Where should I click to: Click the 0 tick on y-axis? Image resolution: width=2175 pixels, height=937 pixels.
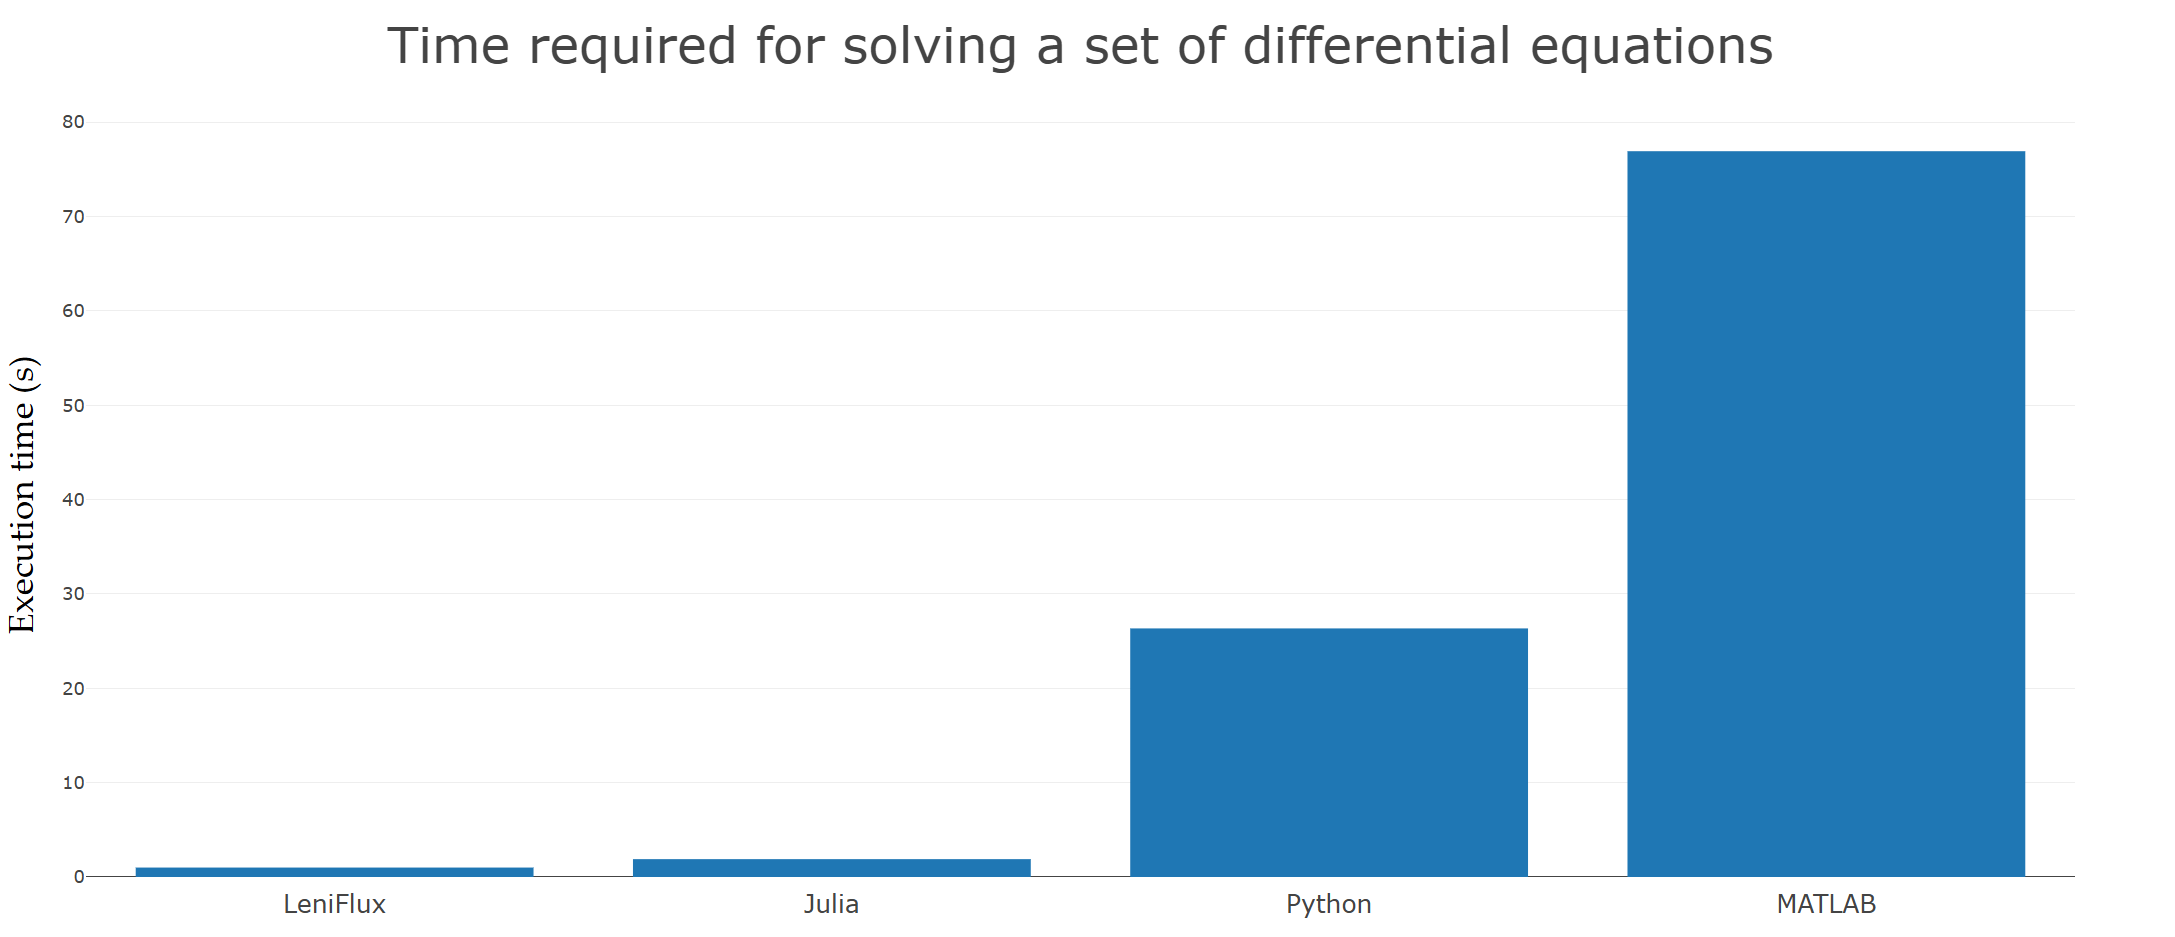pos(79,877)
